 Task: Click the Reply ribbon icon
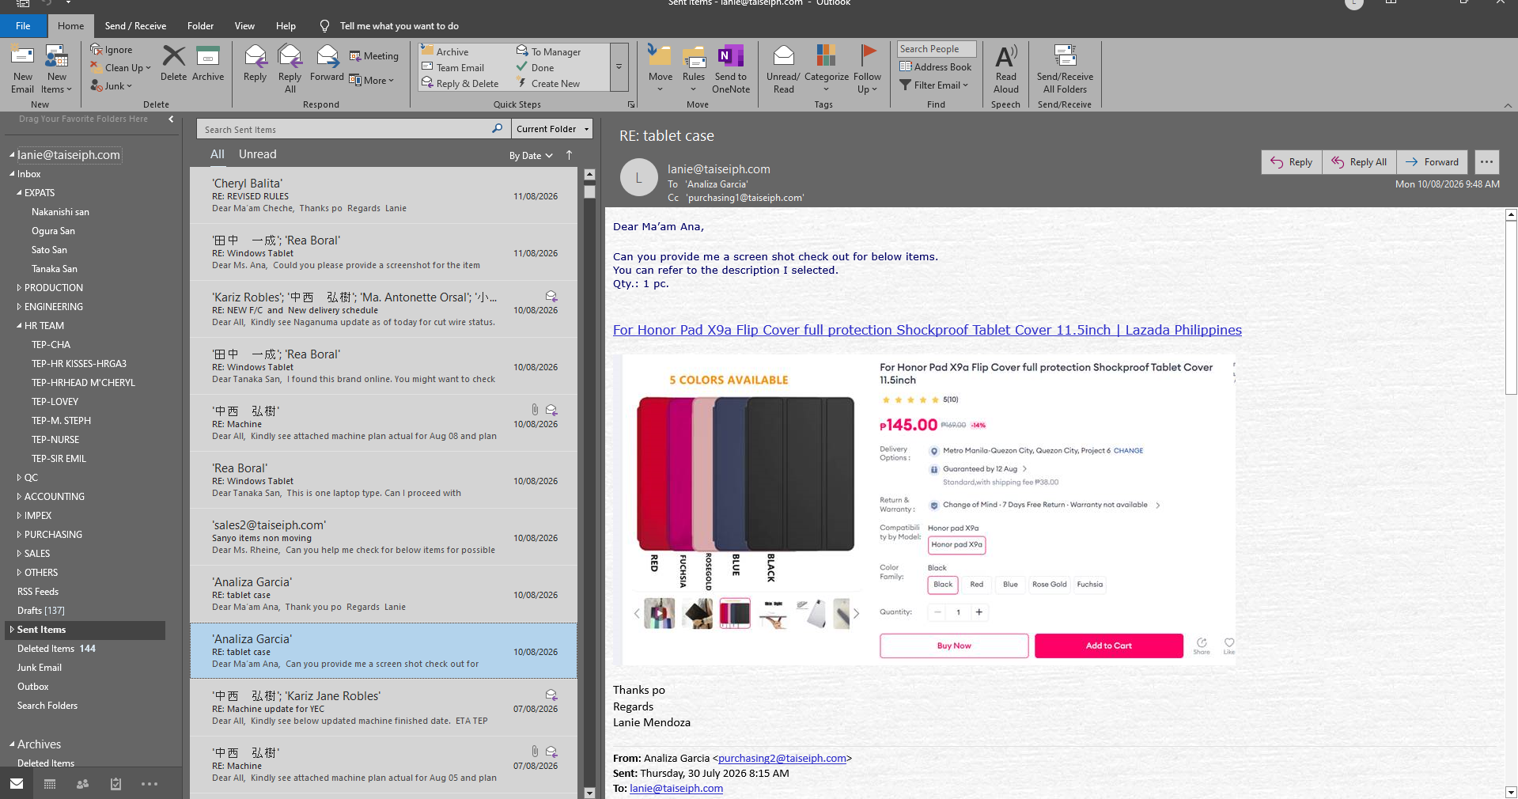[x=255, y=63]
